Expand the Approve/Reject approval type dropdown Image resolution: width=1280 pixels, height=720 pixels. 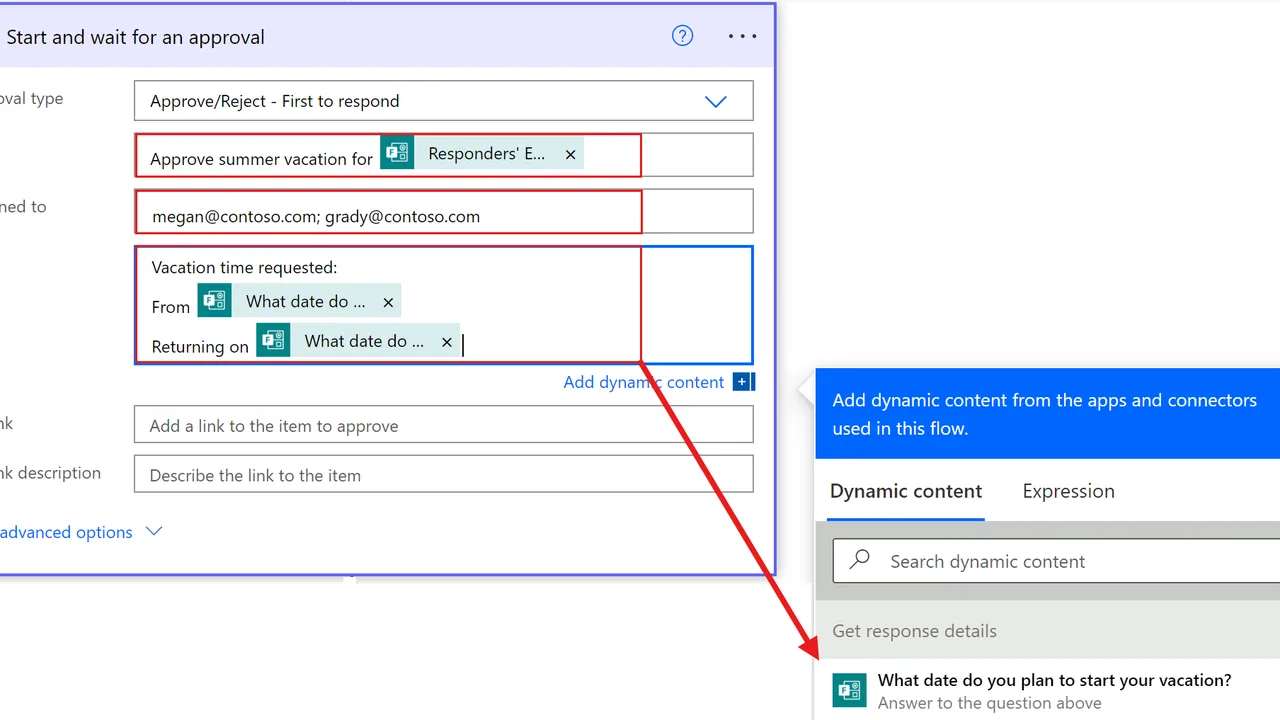pyautogui.click(x=716, y=101)
